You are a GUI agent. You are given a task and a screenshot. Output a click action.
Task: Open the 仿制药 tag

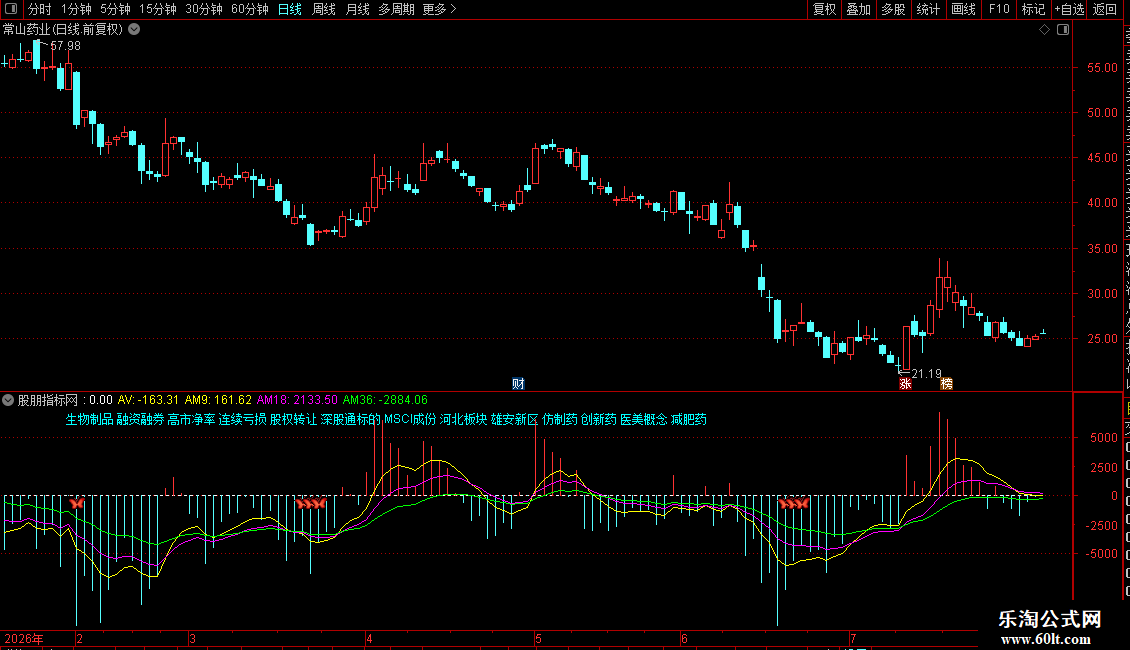(560, 419)
